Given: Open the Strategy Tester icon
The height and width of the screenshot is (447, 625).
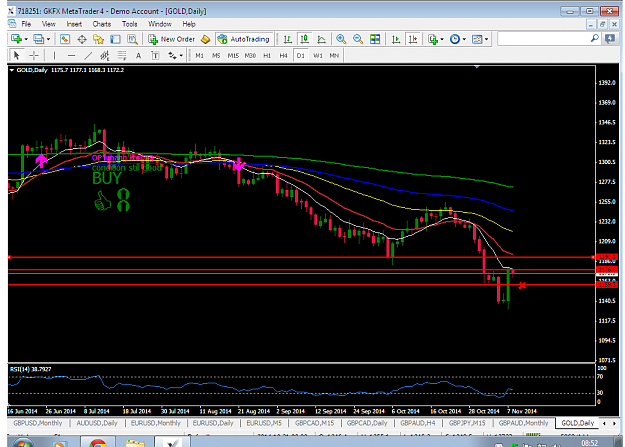Looking at the screenshot, I should tap(132, 39).
